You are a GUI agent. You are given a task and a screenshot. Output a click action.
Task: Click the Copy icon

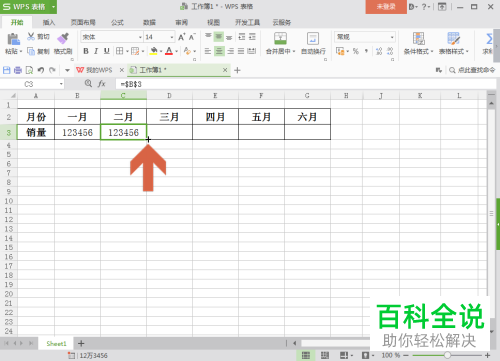(x=31, y=51)
